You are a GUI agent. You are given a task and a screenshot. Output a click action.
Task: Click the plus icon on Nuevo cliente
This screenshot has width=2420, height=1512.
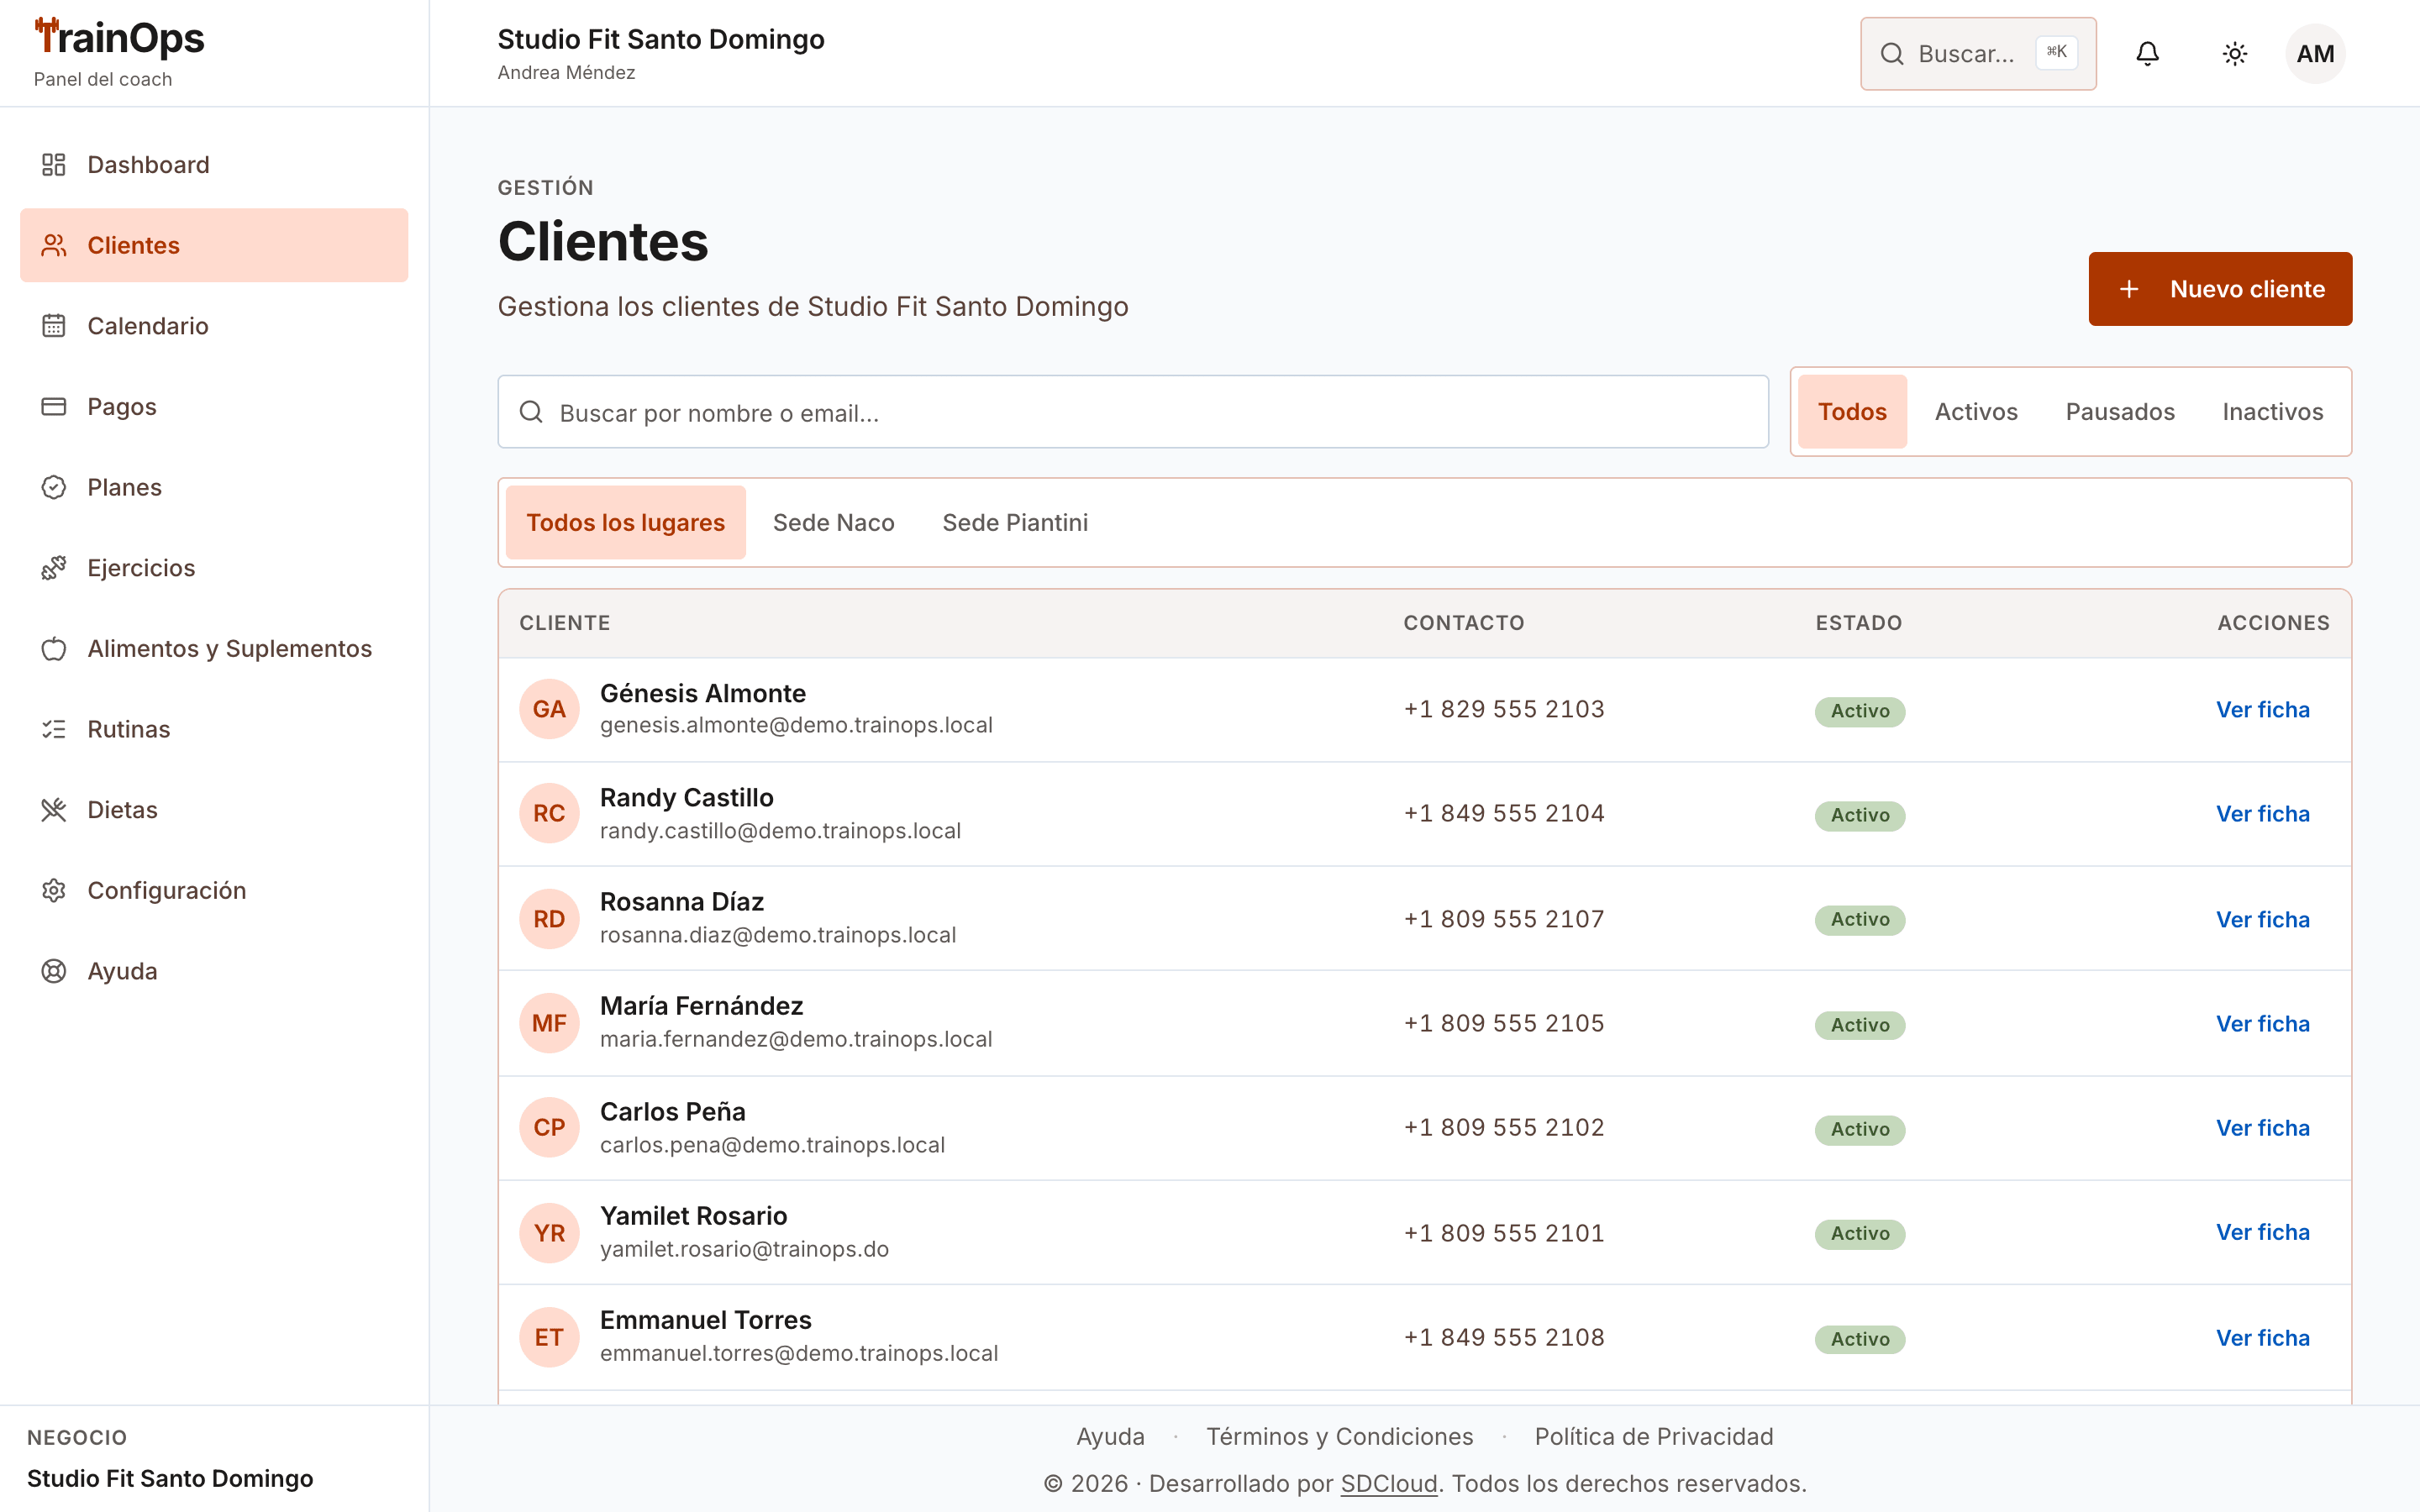tap(2129, 289)
